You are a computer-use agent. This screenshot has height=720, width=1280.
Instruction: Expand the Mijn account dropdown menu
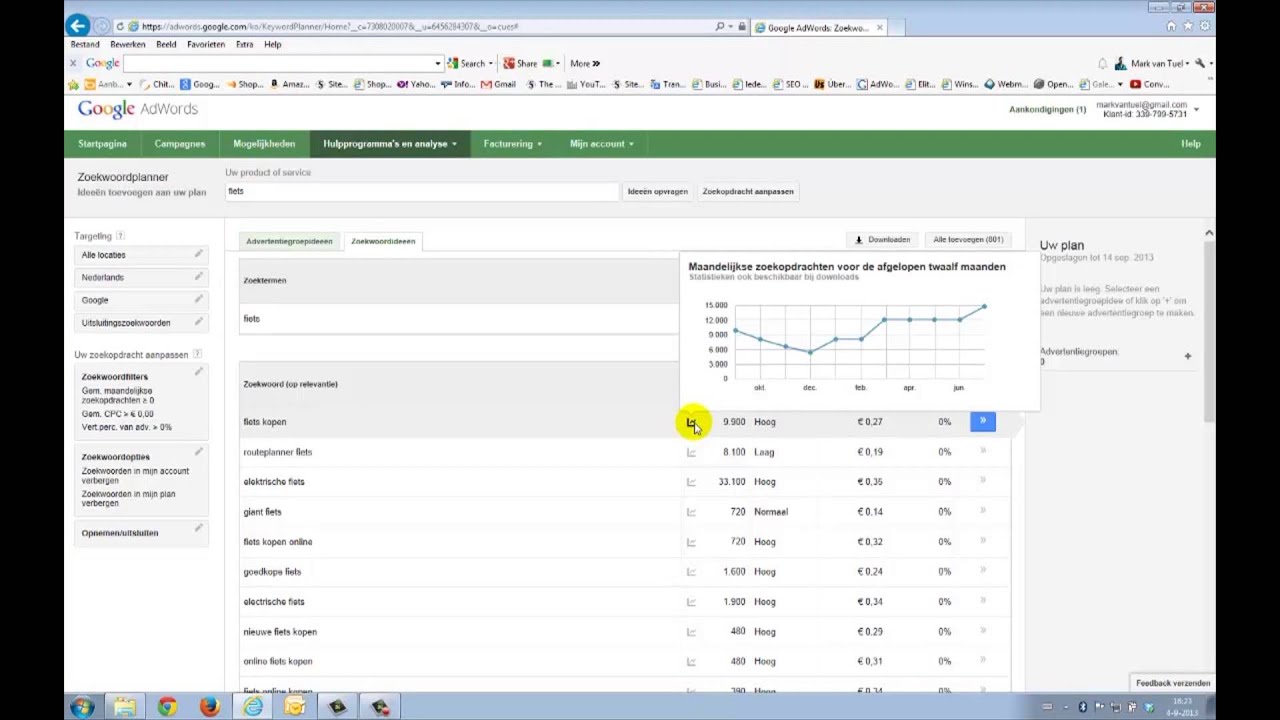[601, 144]
